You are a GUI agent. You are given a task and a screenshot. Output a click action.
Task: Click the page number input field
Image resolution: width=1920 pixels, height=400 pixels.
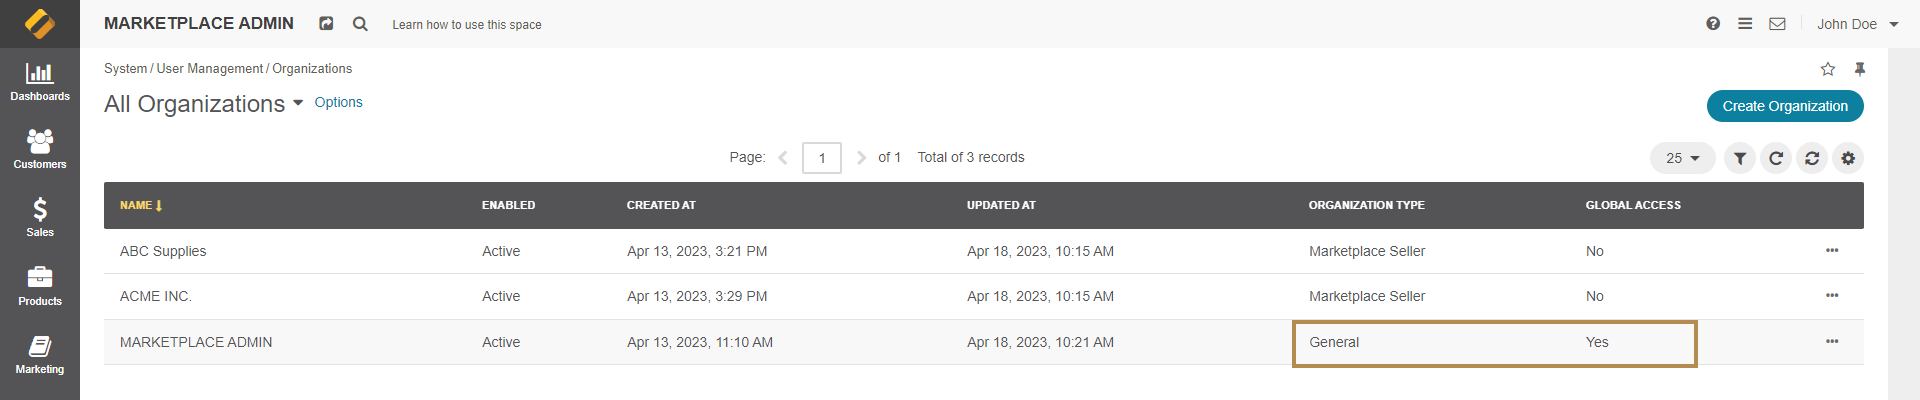[822, 158]
